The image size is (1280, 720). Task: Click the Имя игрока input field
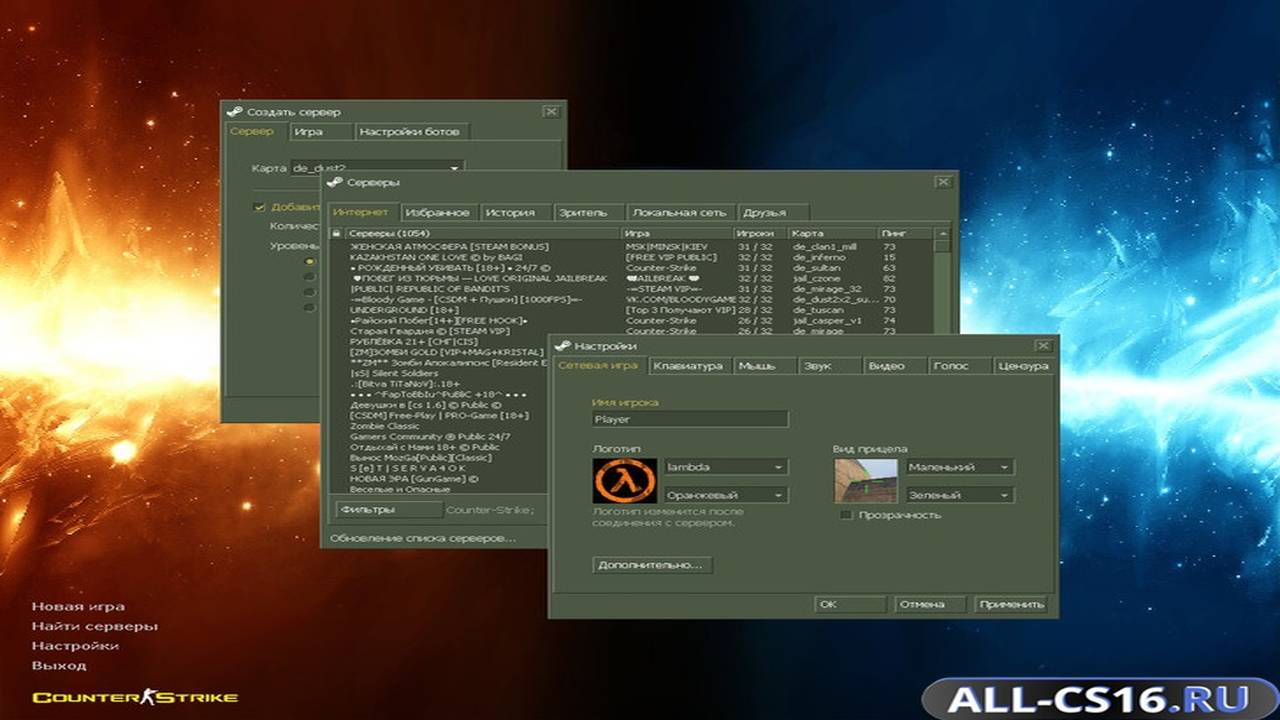coord(690,420)
